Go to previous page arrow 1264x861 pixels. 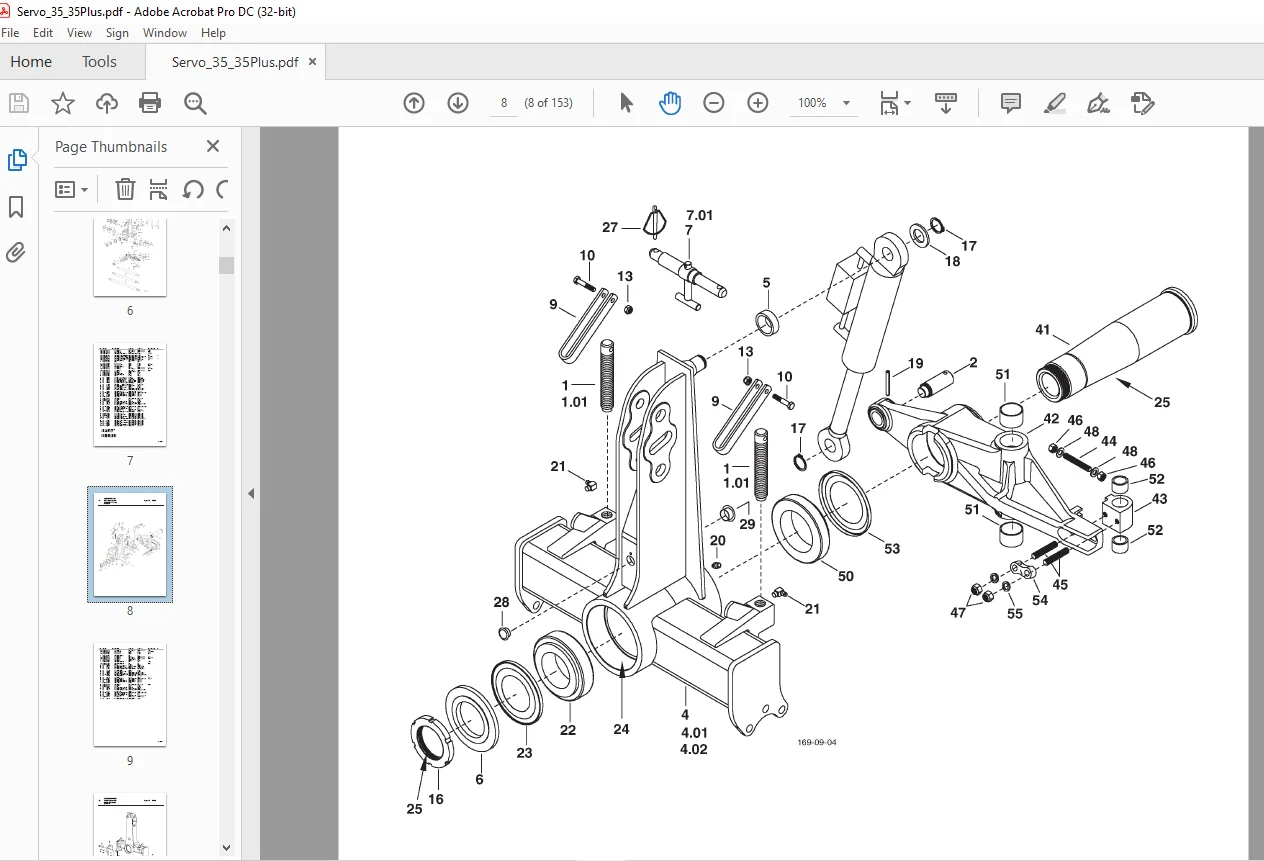[414, 103]
